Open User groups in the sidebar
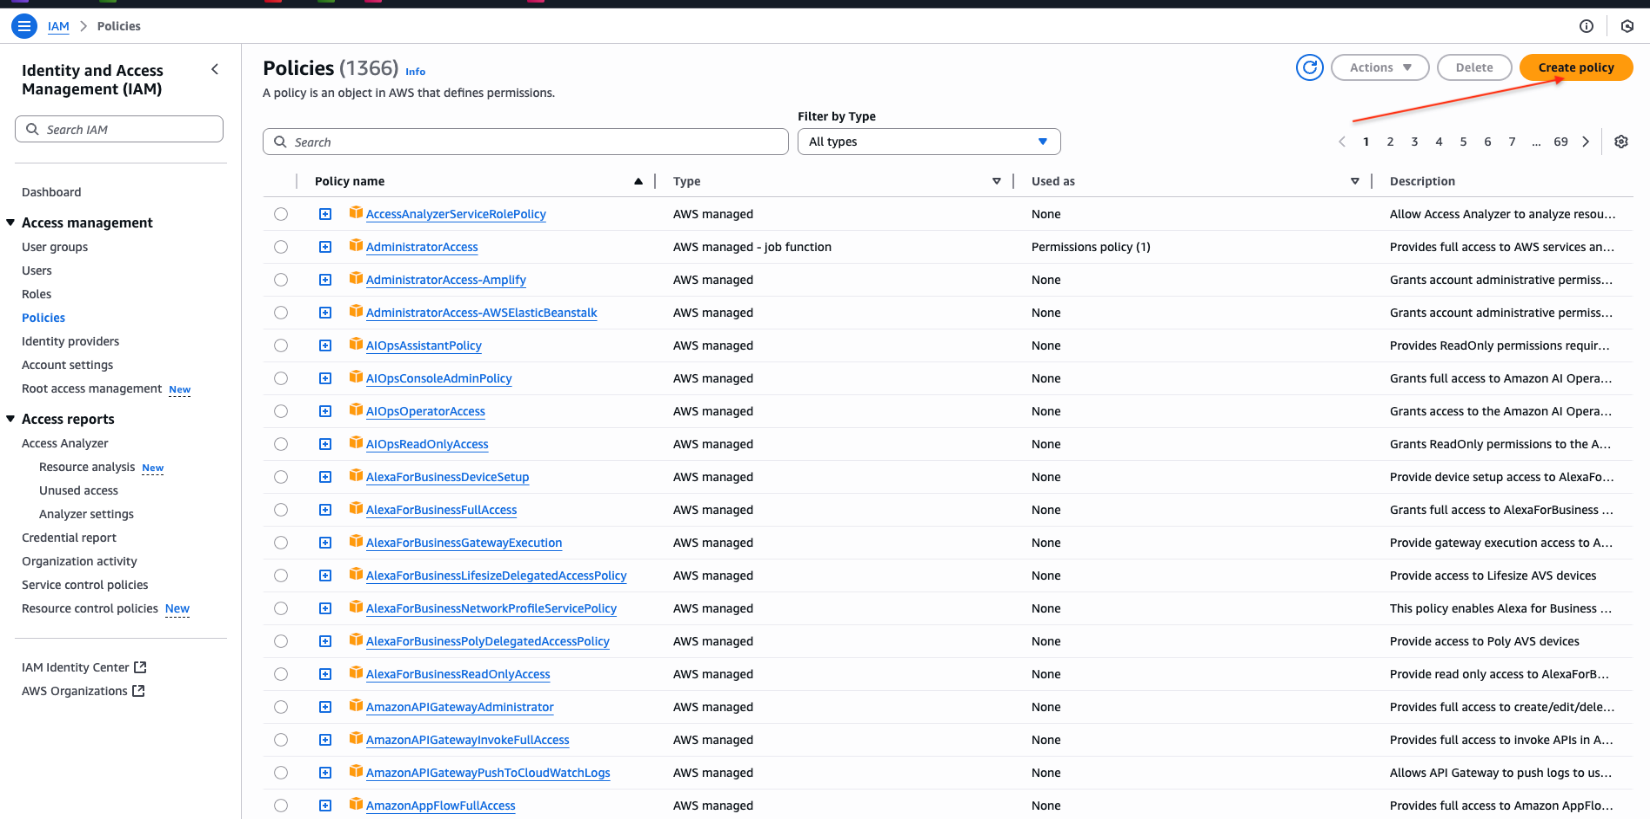 click(55, 247)
